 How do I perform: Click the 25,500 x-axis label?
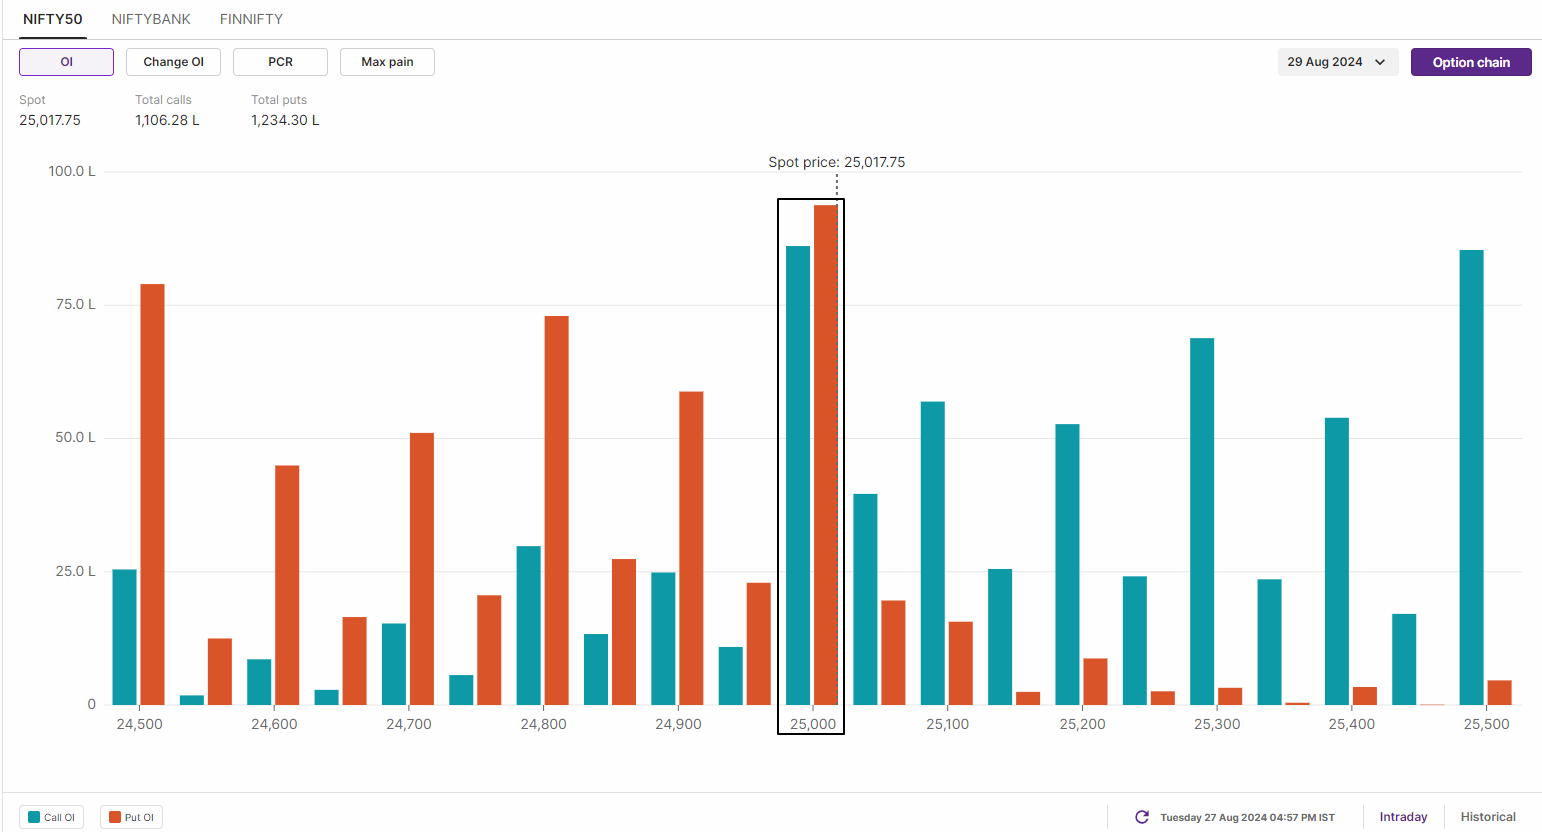(1486, 724)
